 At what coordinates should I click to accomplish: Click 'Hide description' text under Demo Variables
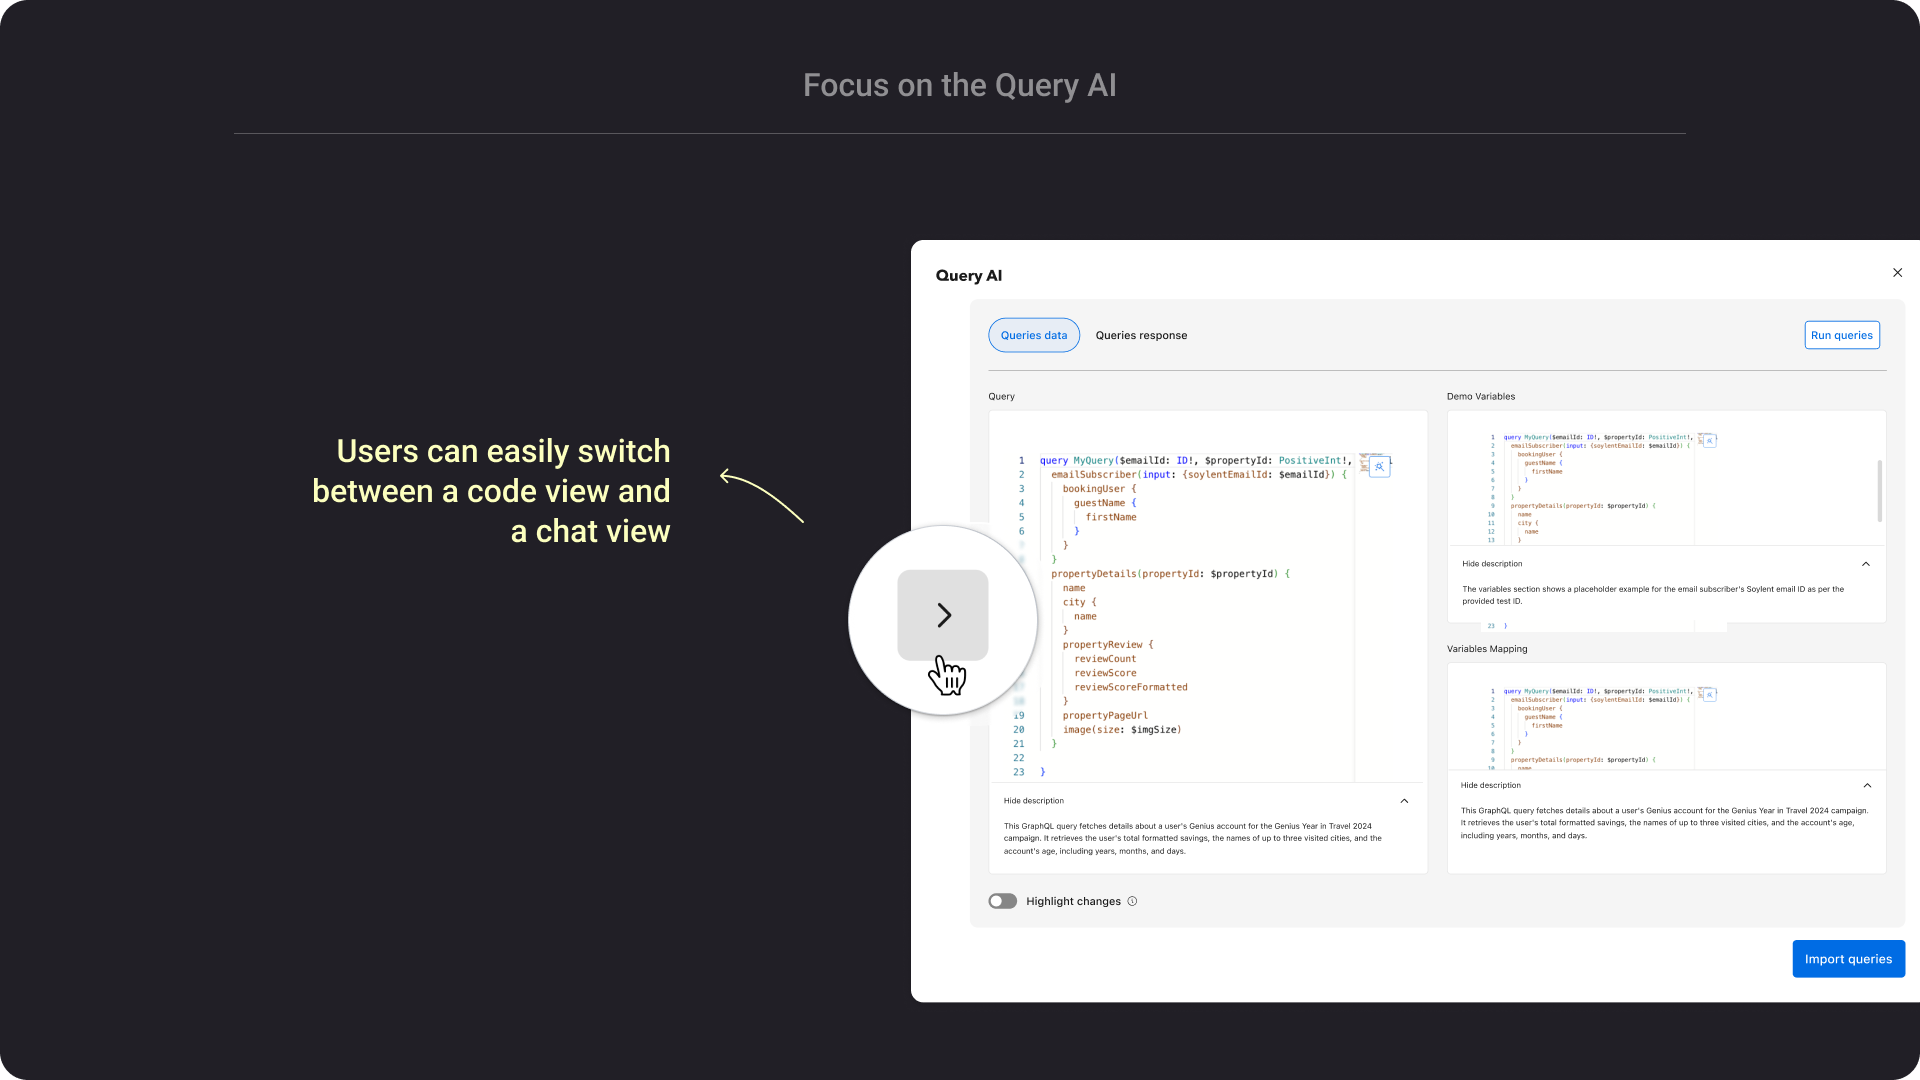[1492, 564]
